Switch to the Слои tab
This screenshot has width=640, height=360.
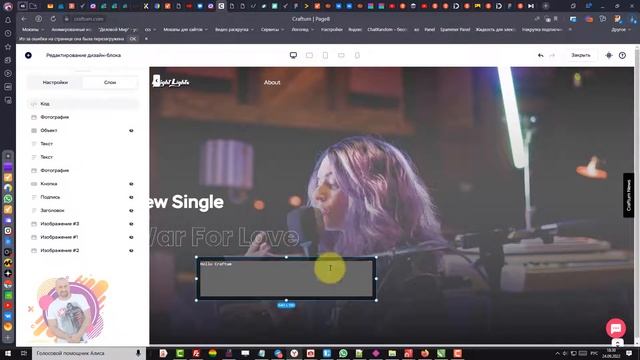click(x=110, y=82)
